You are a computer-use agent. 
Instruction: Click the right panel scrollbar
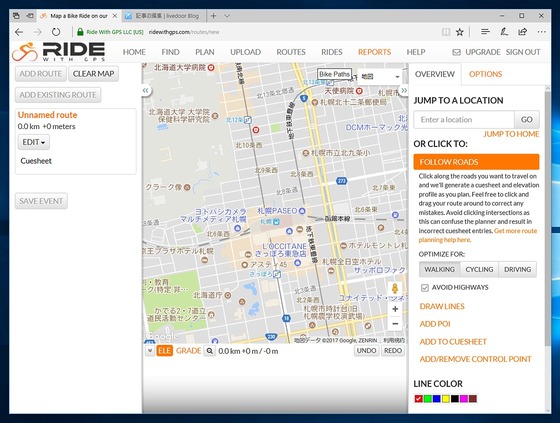[548, 218]
